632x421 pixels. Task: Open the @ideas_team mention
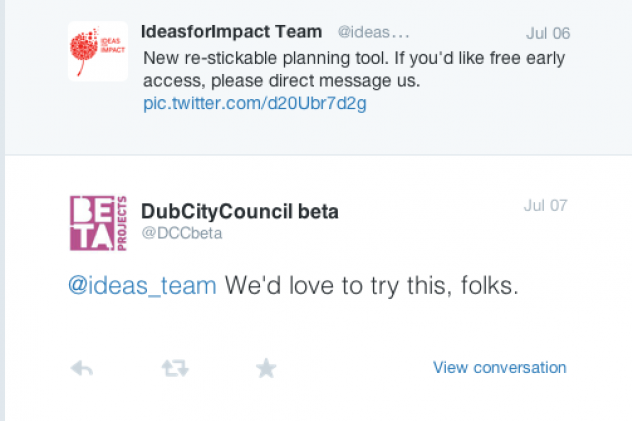(x=142, y=286)
